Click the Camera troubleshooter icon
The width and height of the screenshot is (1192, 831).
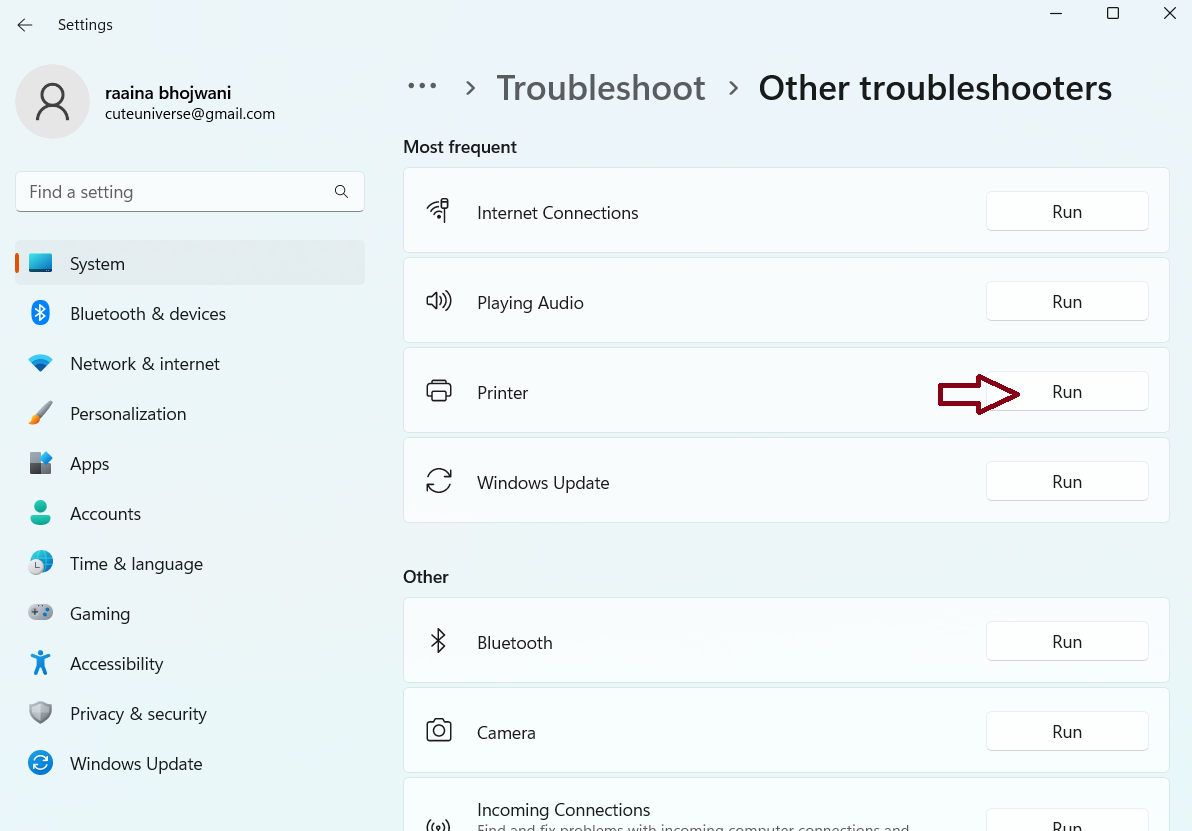pos(439,731)
